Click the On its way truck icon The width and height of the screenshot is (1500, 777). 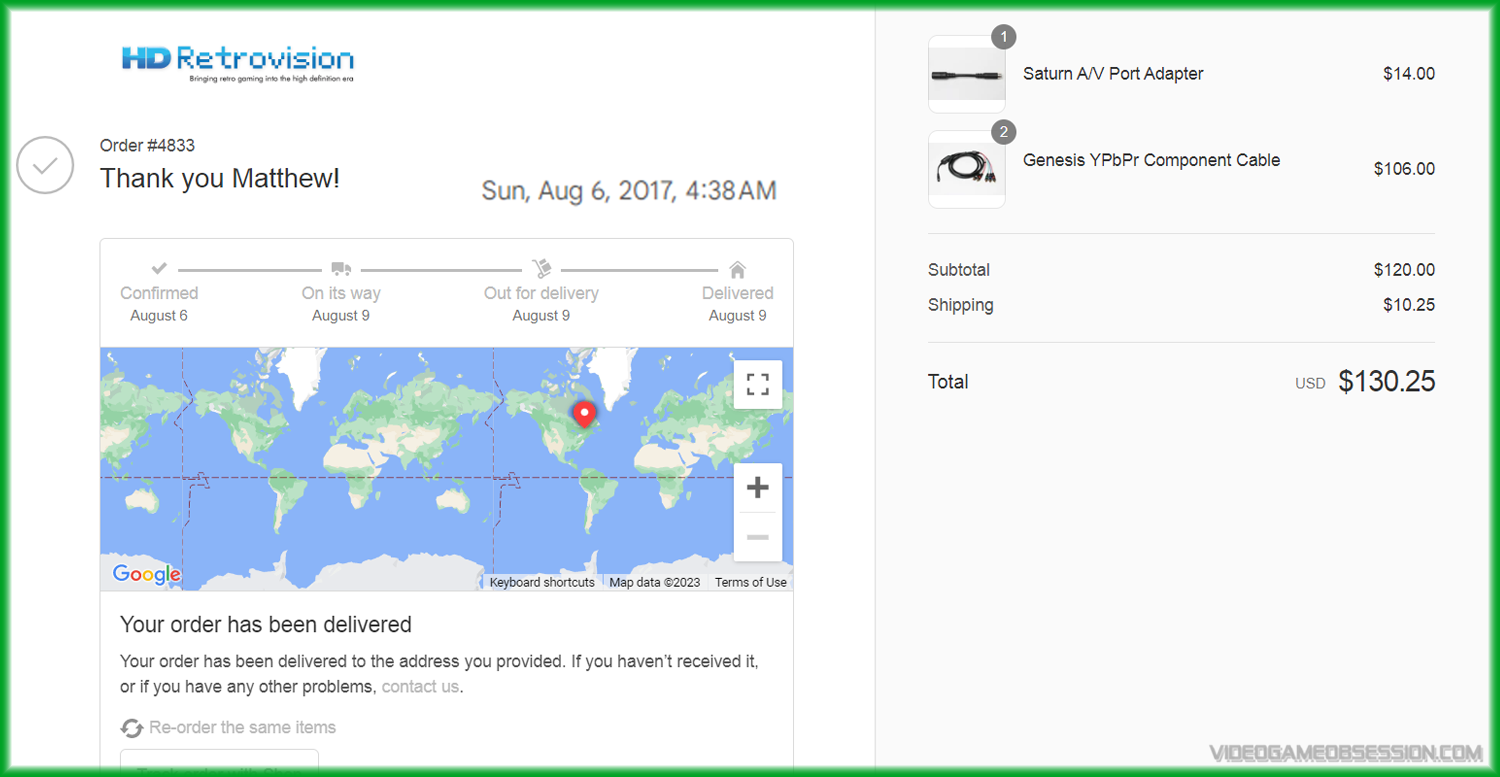click(341, 269)
